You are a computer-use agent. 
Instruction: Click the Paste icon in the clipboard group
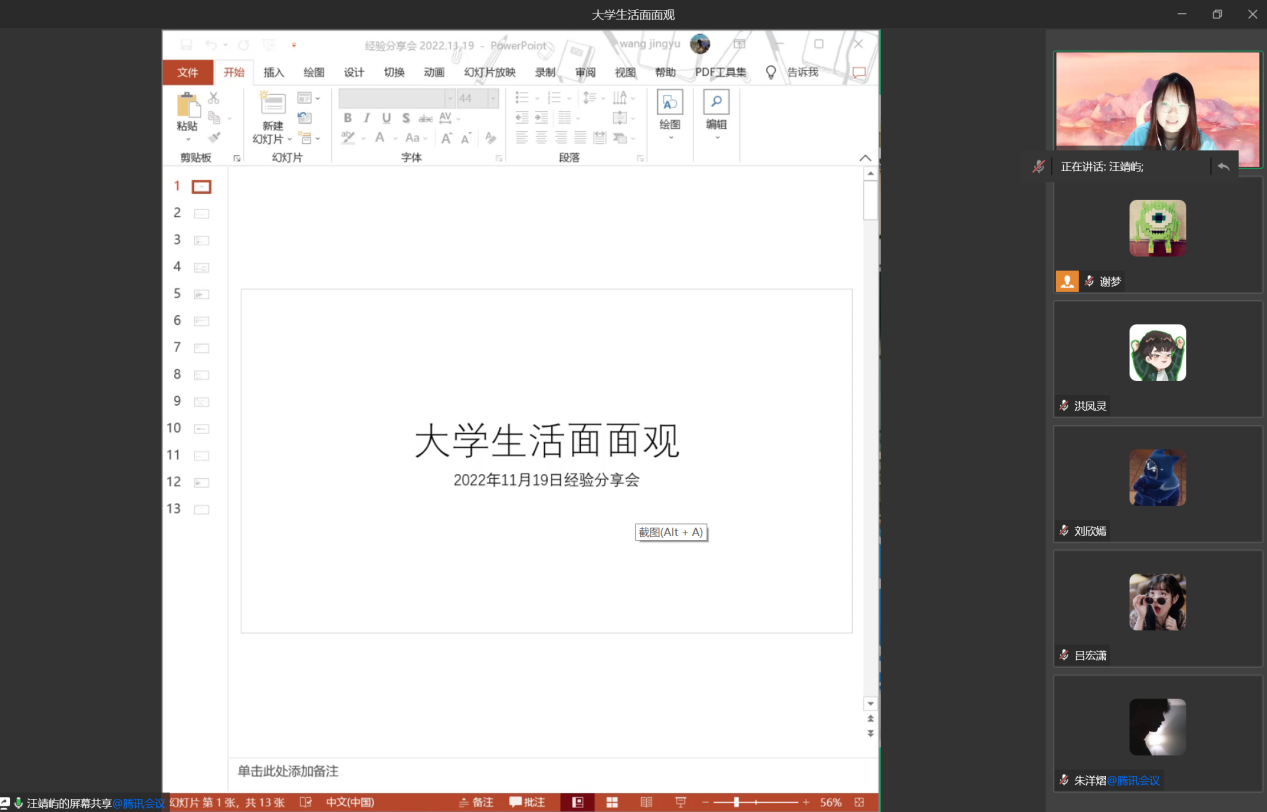[187, 105]
